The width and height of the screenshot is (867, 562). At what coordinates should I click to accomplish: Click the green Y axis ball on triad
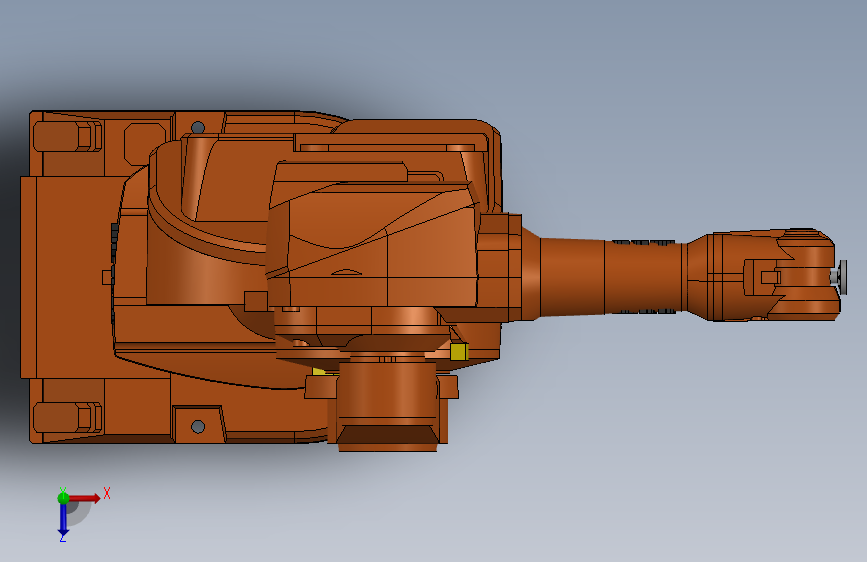(x=63, y=498)
